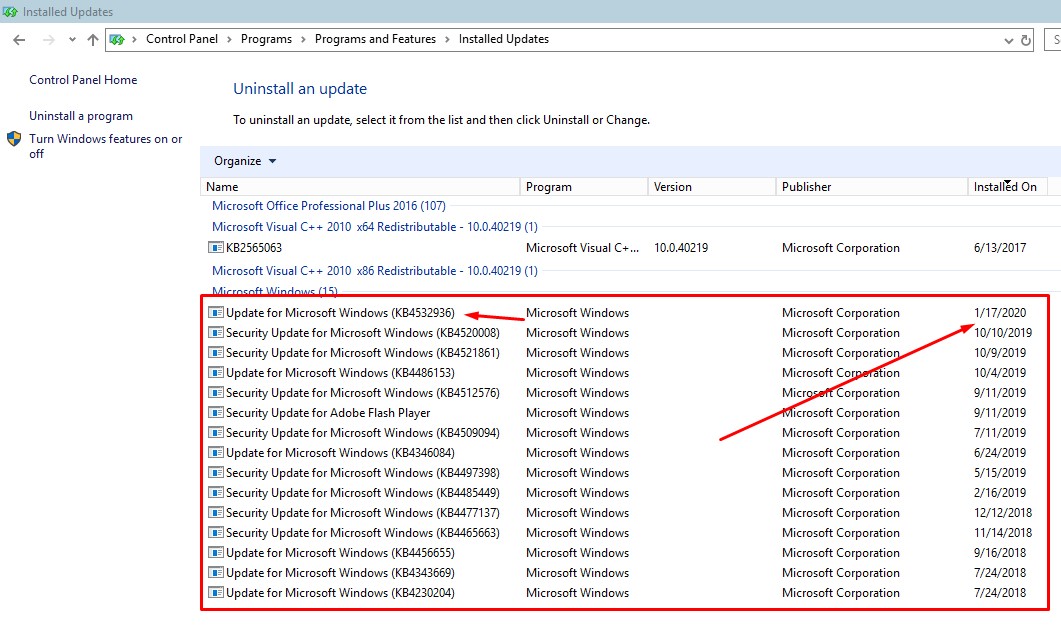
Task: Open Control Panel breadcrumb
Action: coord(182,39)
